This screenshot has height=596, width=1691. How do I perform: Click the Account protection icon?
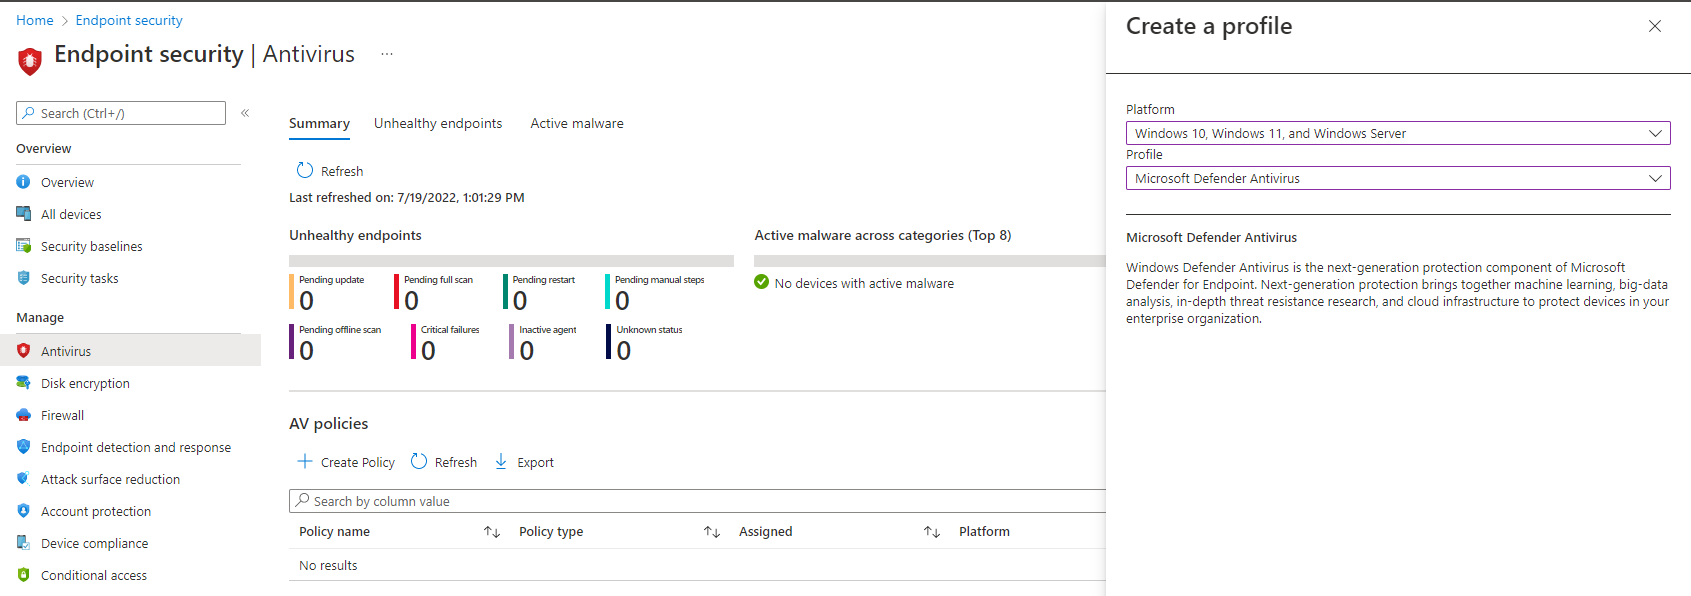coord(23,511)
